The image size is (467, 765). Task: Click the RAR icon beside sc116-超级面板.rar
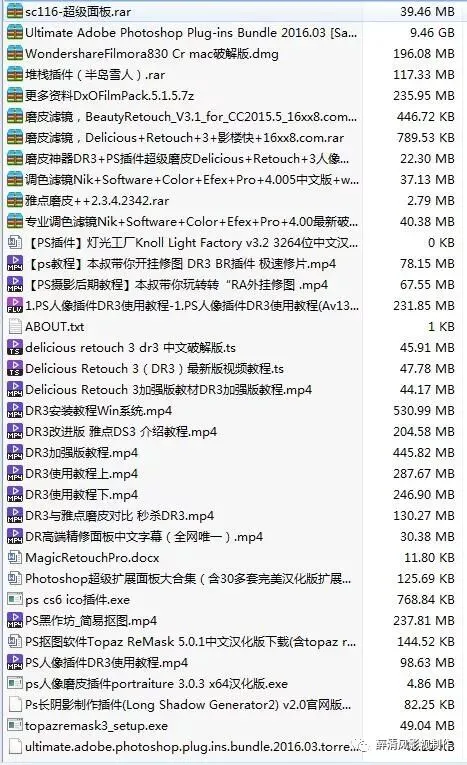15,11
